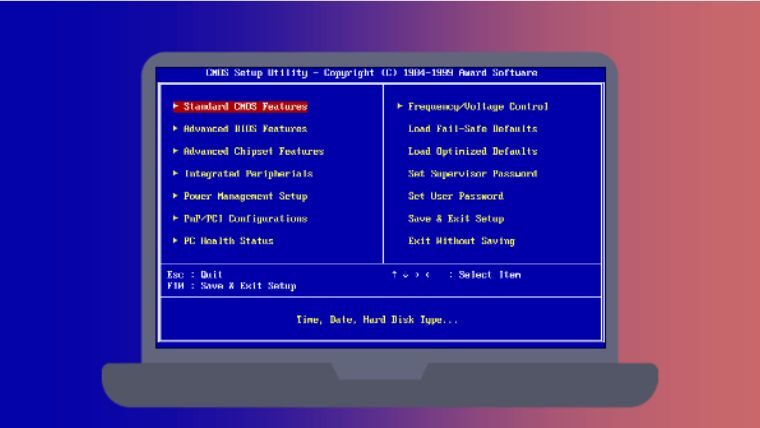Select Standard CMOS Features menu entry

245,106
